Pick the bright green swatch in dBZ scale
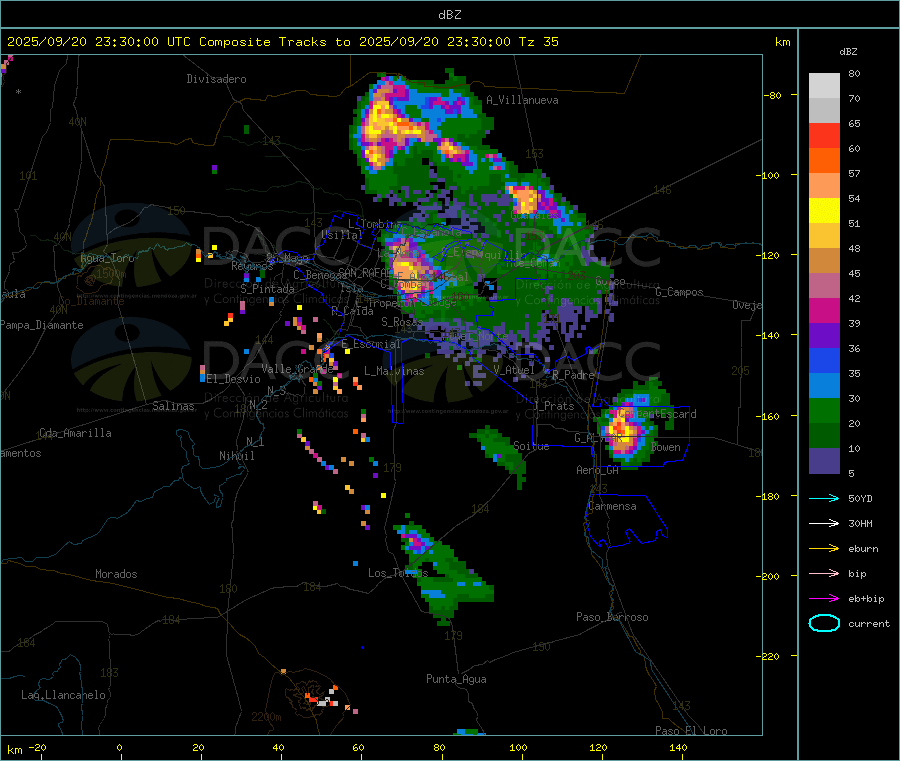Image resolution: width=900 pixels, height=761 pixels. [x=824, y=410]
